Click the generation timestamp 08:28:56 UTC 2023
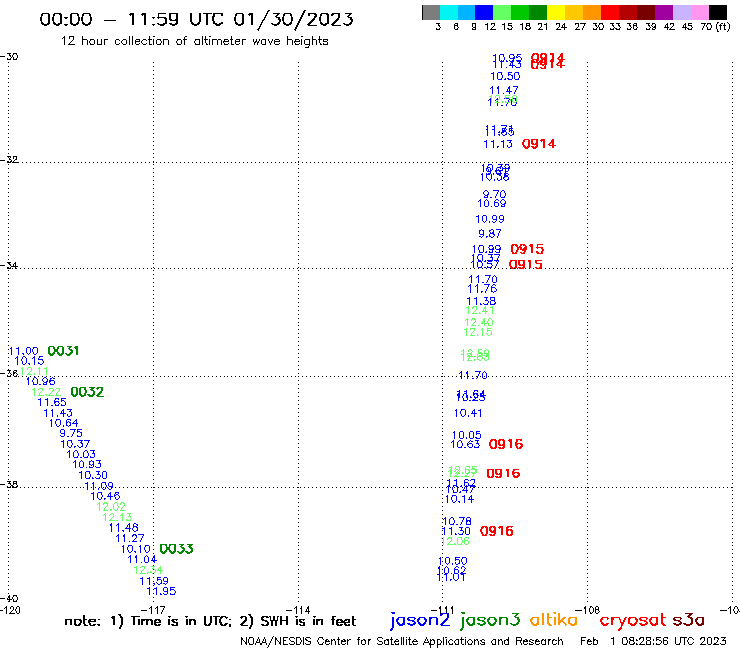The height and width of the screenshot is (650, 740). 674,641
